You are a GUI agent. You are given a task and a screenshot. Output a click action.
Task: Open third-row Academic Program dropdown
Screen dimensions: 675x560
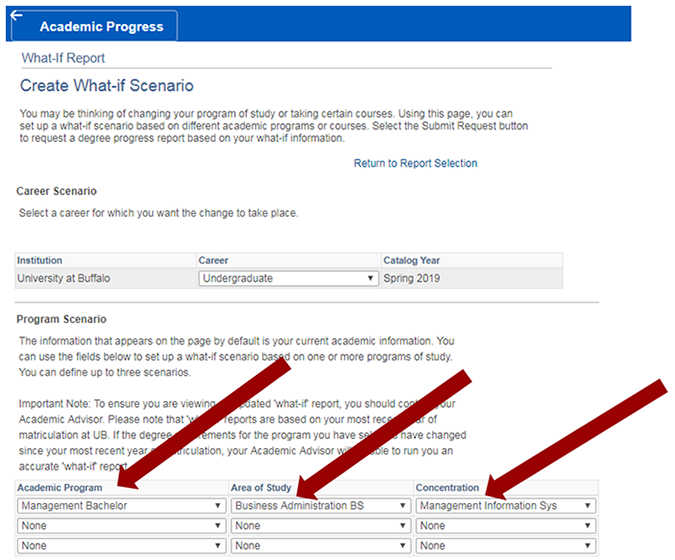[121, 546]
